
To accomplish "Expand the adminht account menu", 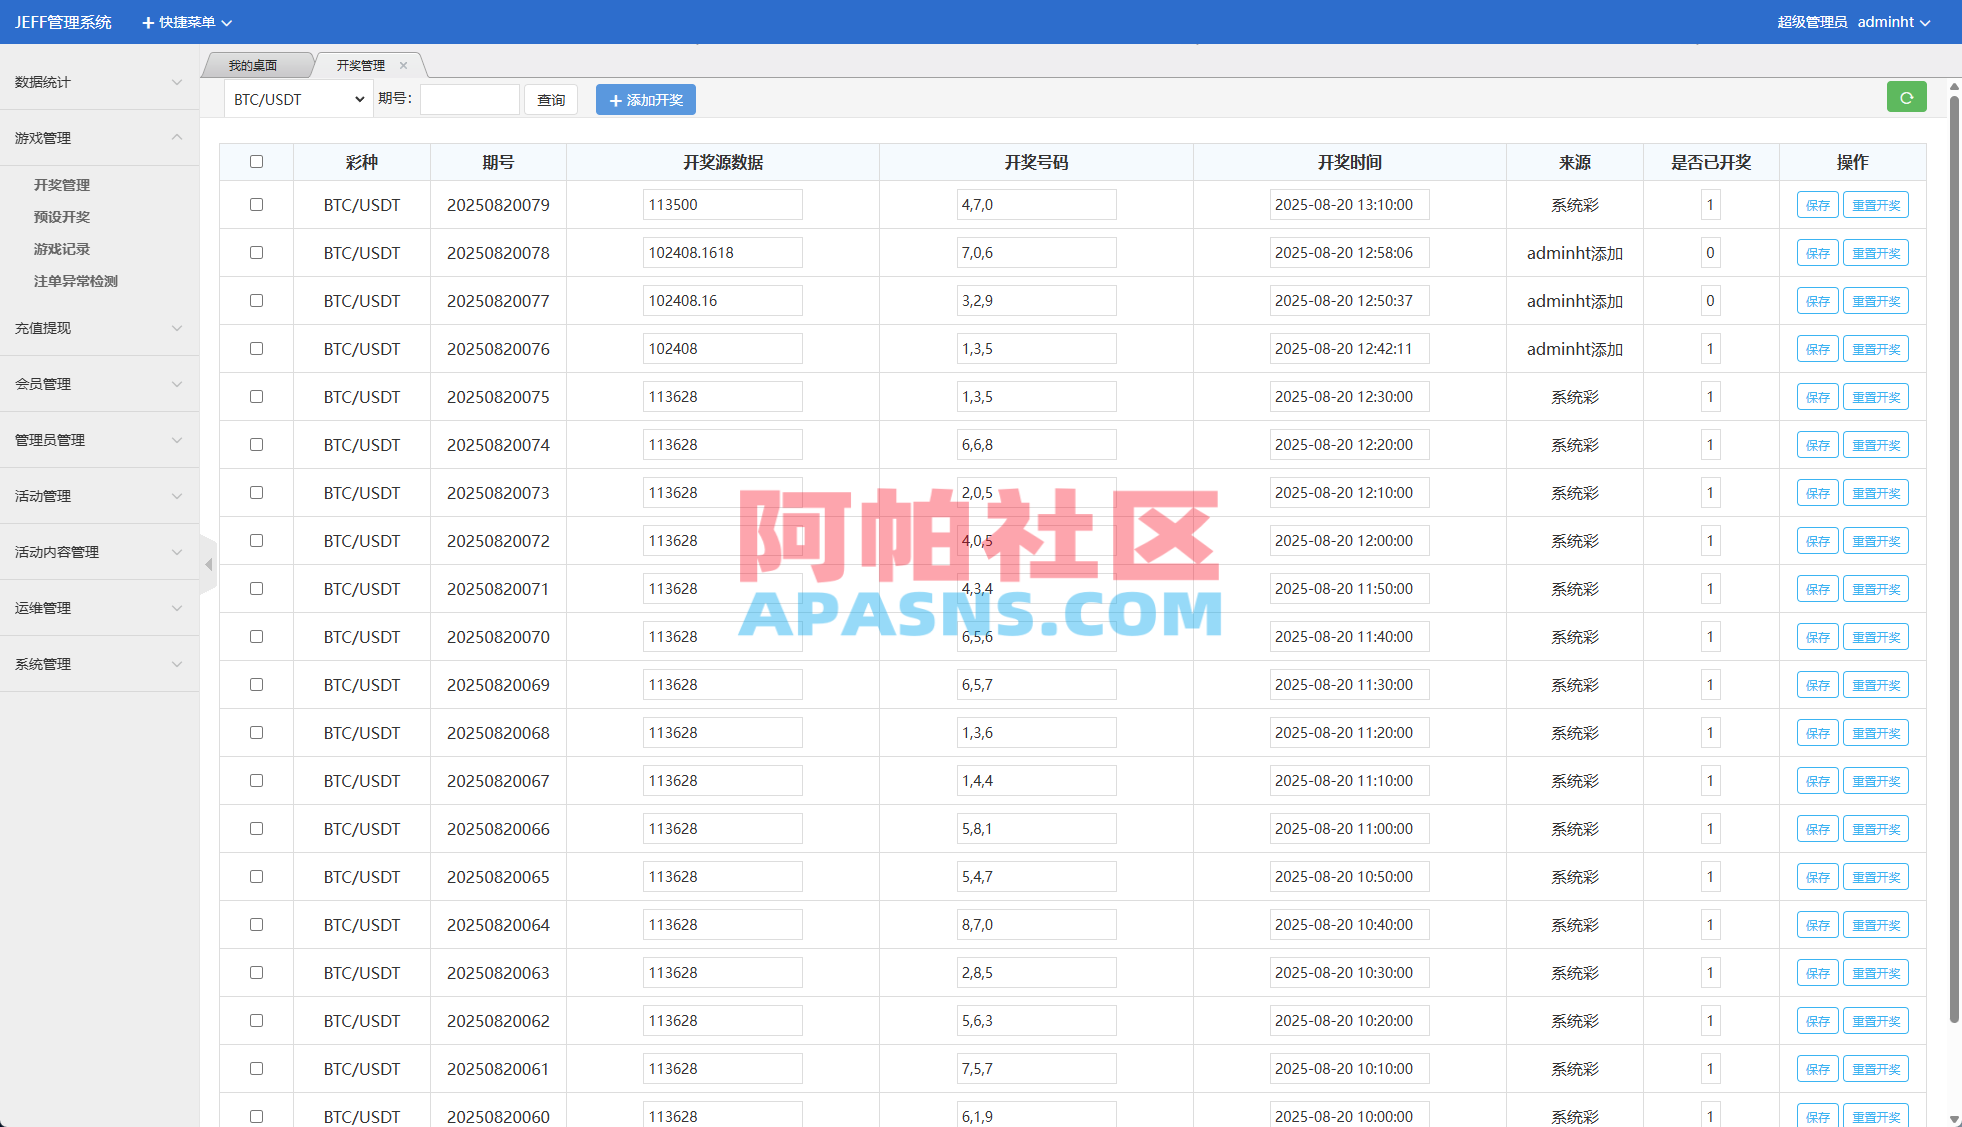I will click(1895, 22).
